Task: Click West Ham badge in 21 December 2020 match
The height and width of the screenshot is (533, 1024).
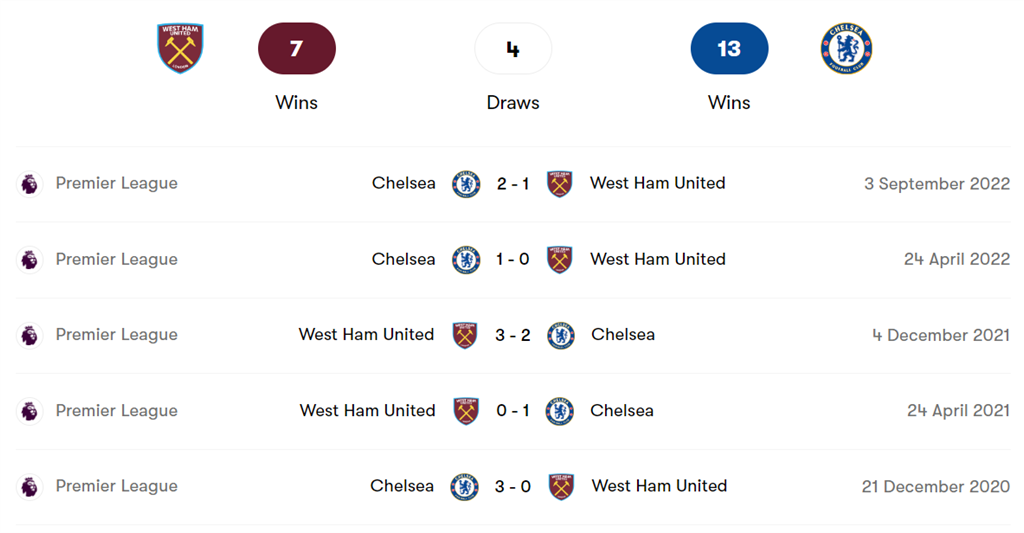Action: pos(561,487)
